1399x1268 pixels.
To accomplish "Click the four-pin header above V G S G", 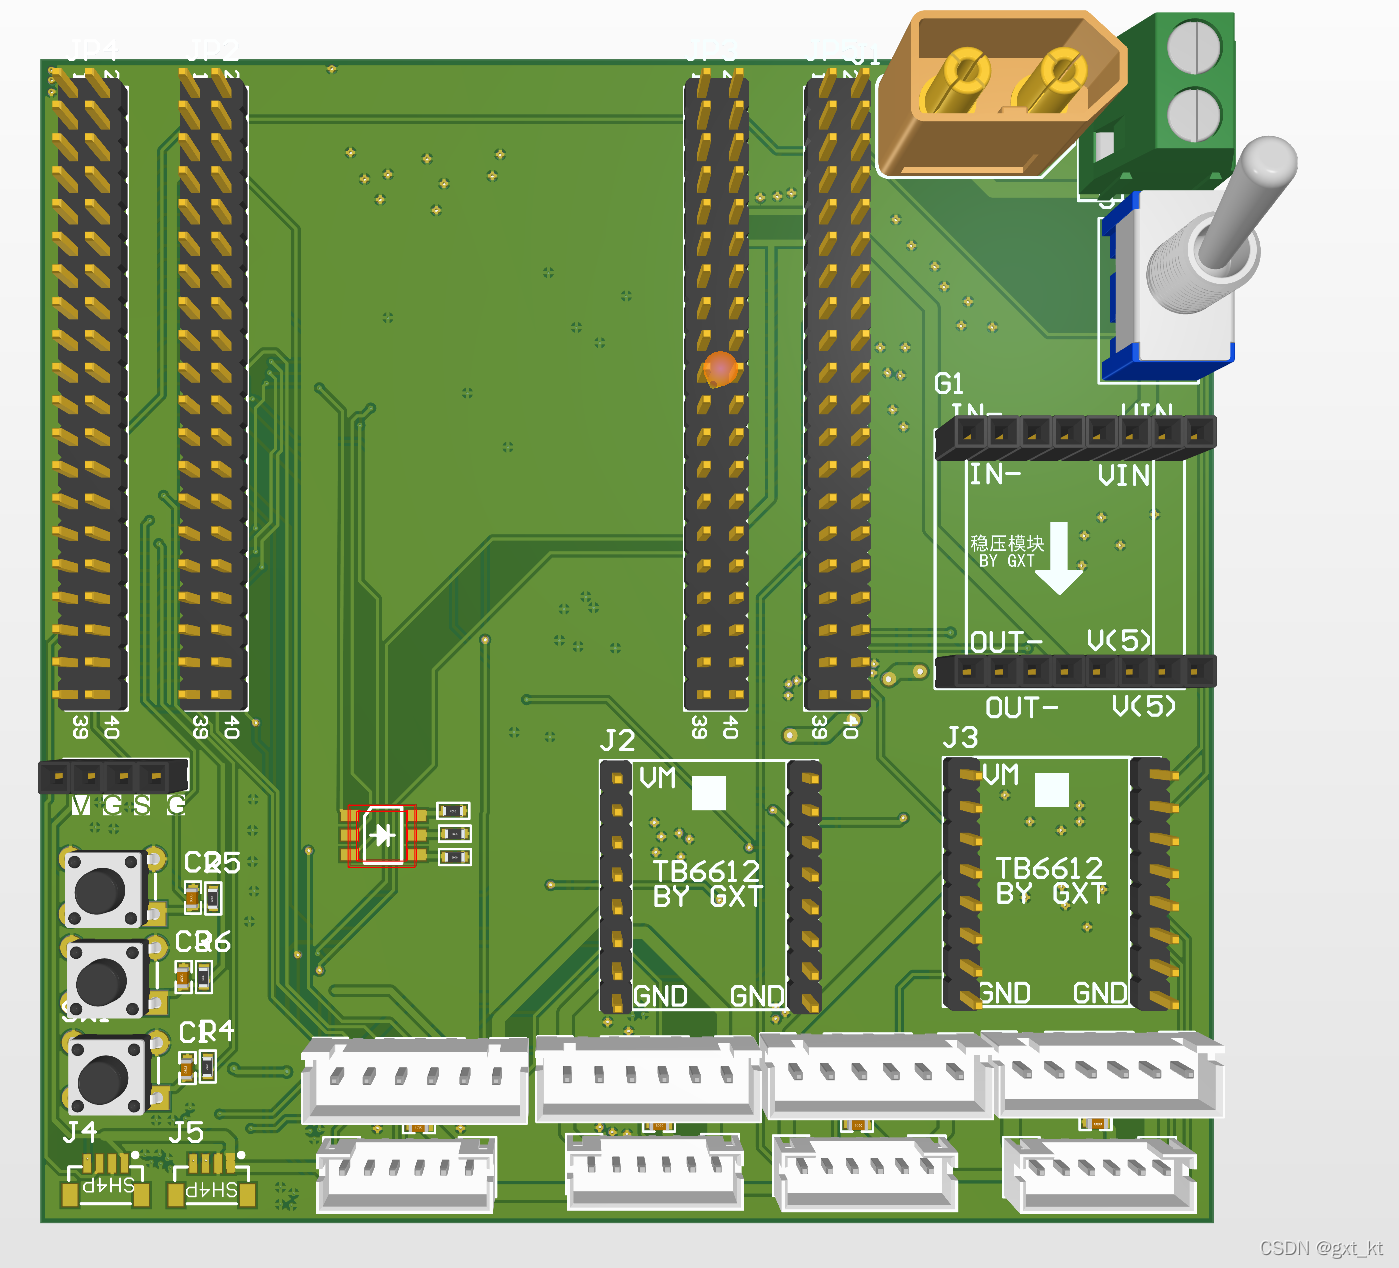I will click(x=113, y=776).
